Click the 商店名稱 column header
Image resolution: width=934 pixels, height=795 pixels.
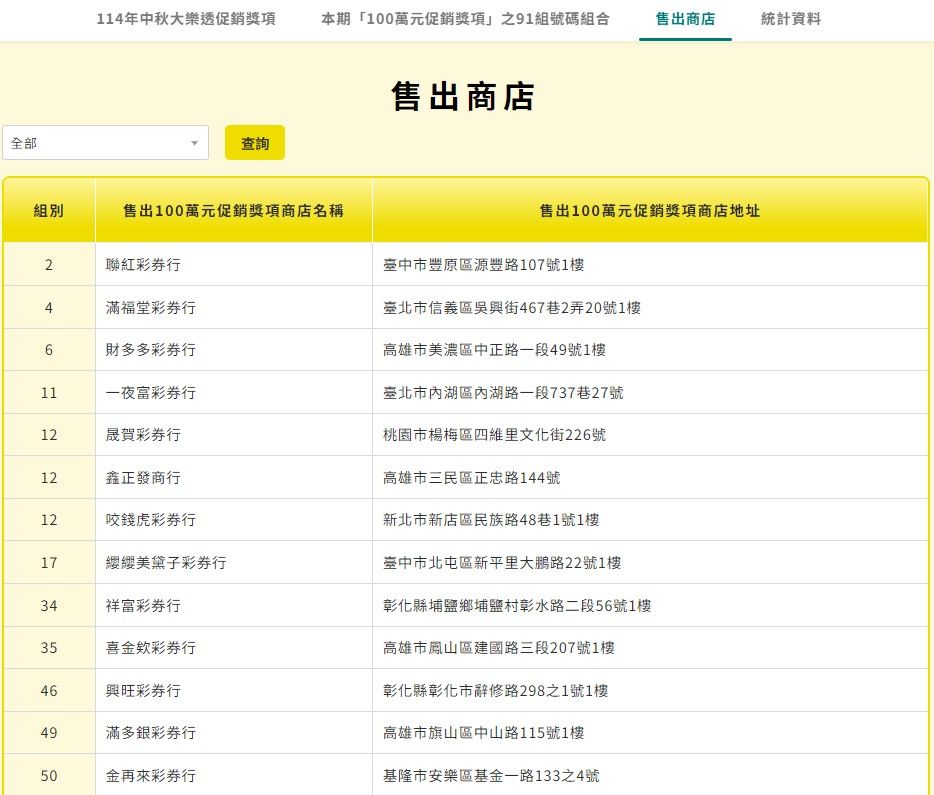point(233,211)
